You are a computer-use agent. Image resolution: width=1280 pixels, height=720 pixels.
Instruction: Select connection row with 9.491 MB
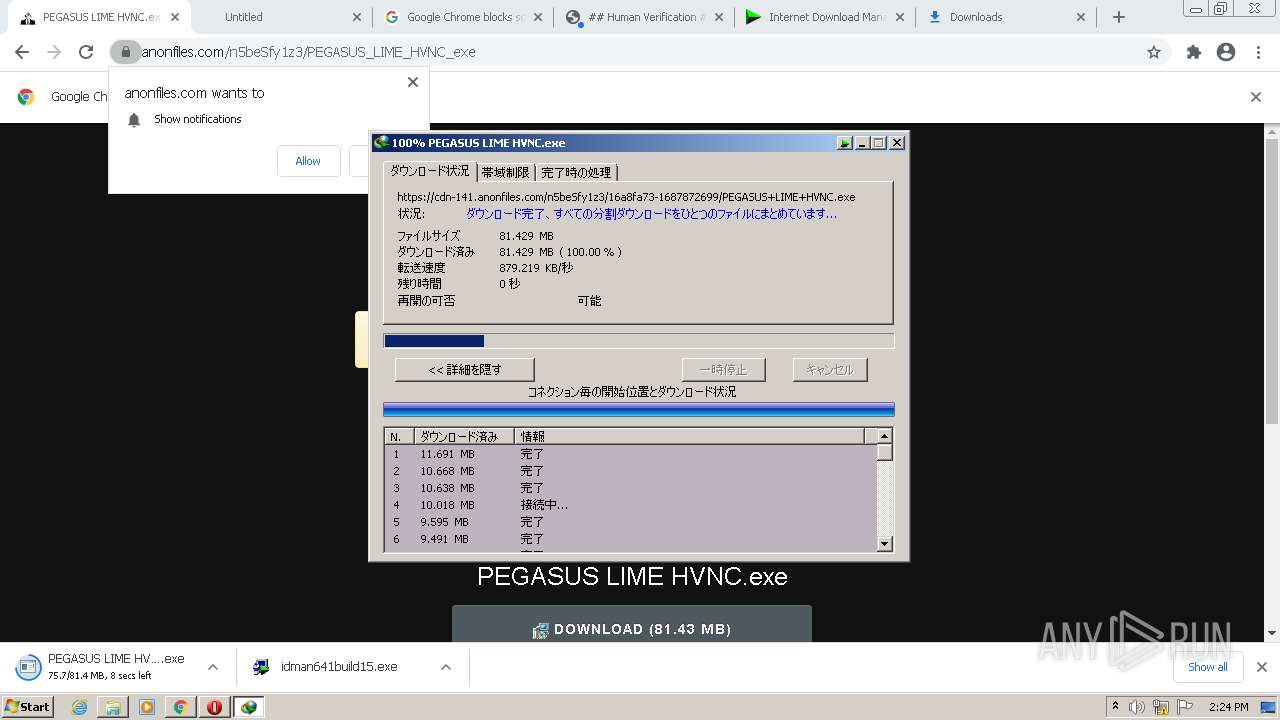pos(631,539)
